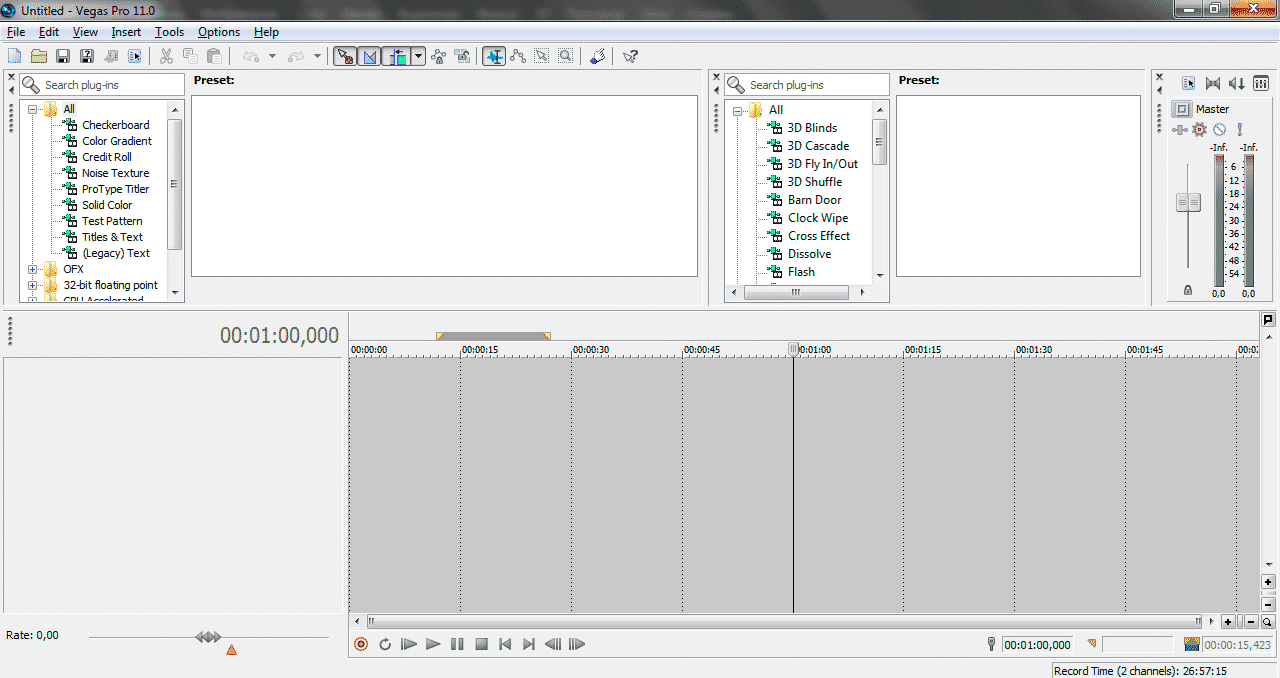Select the Zoom Edit tool

point(566,57)
